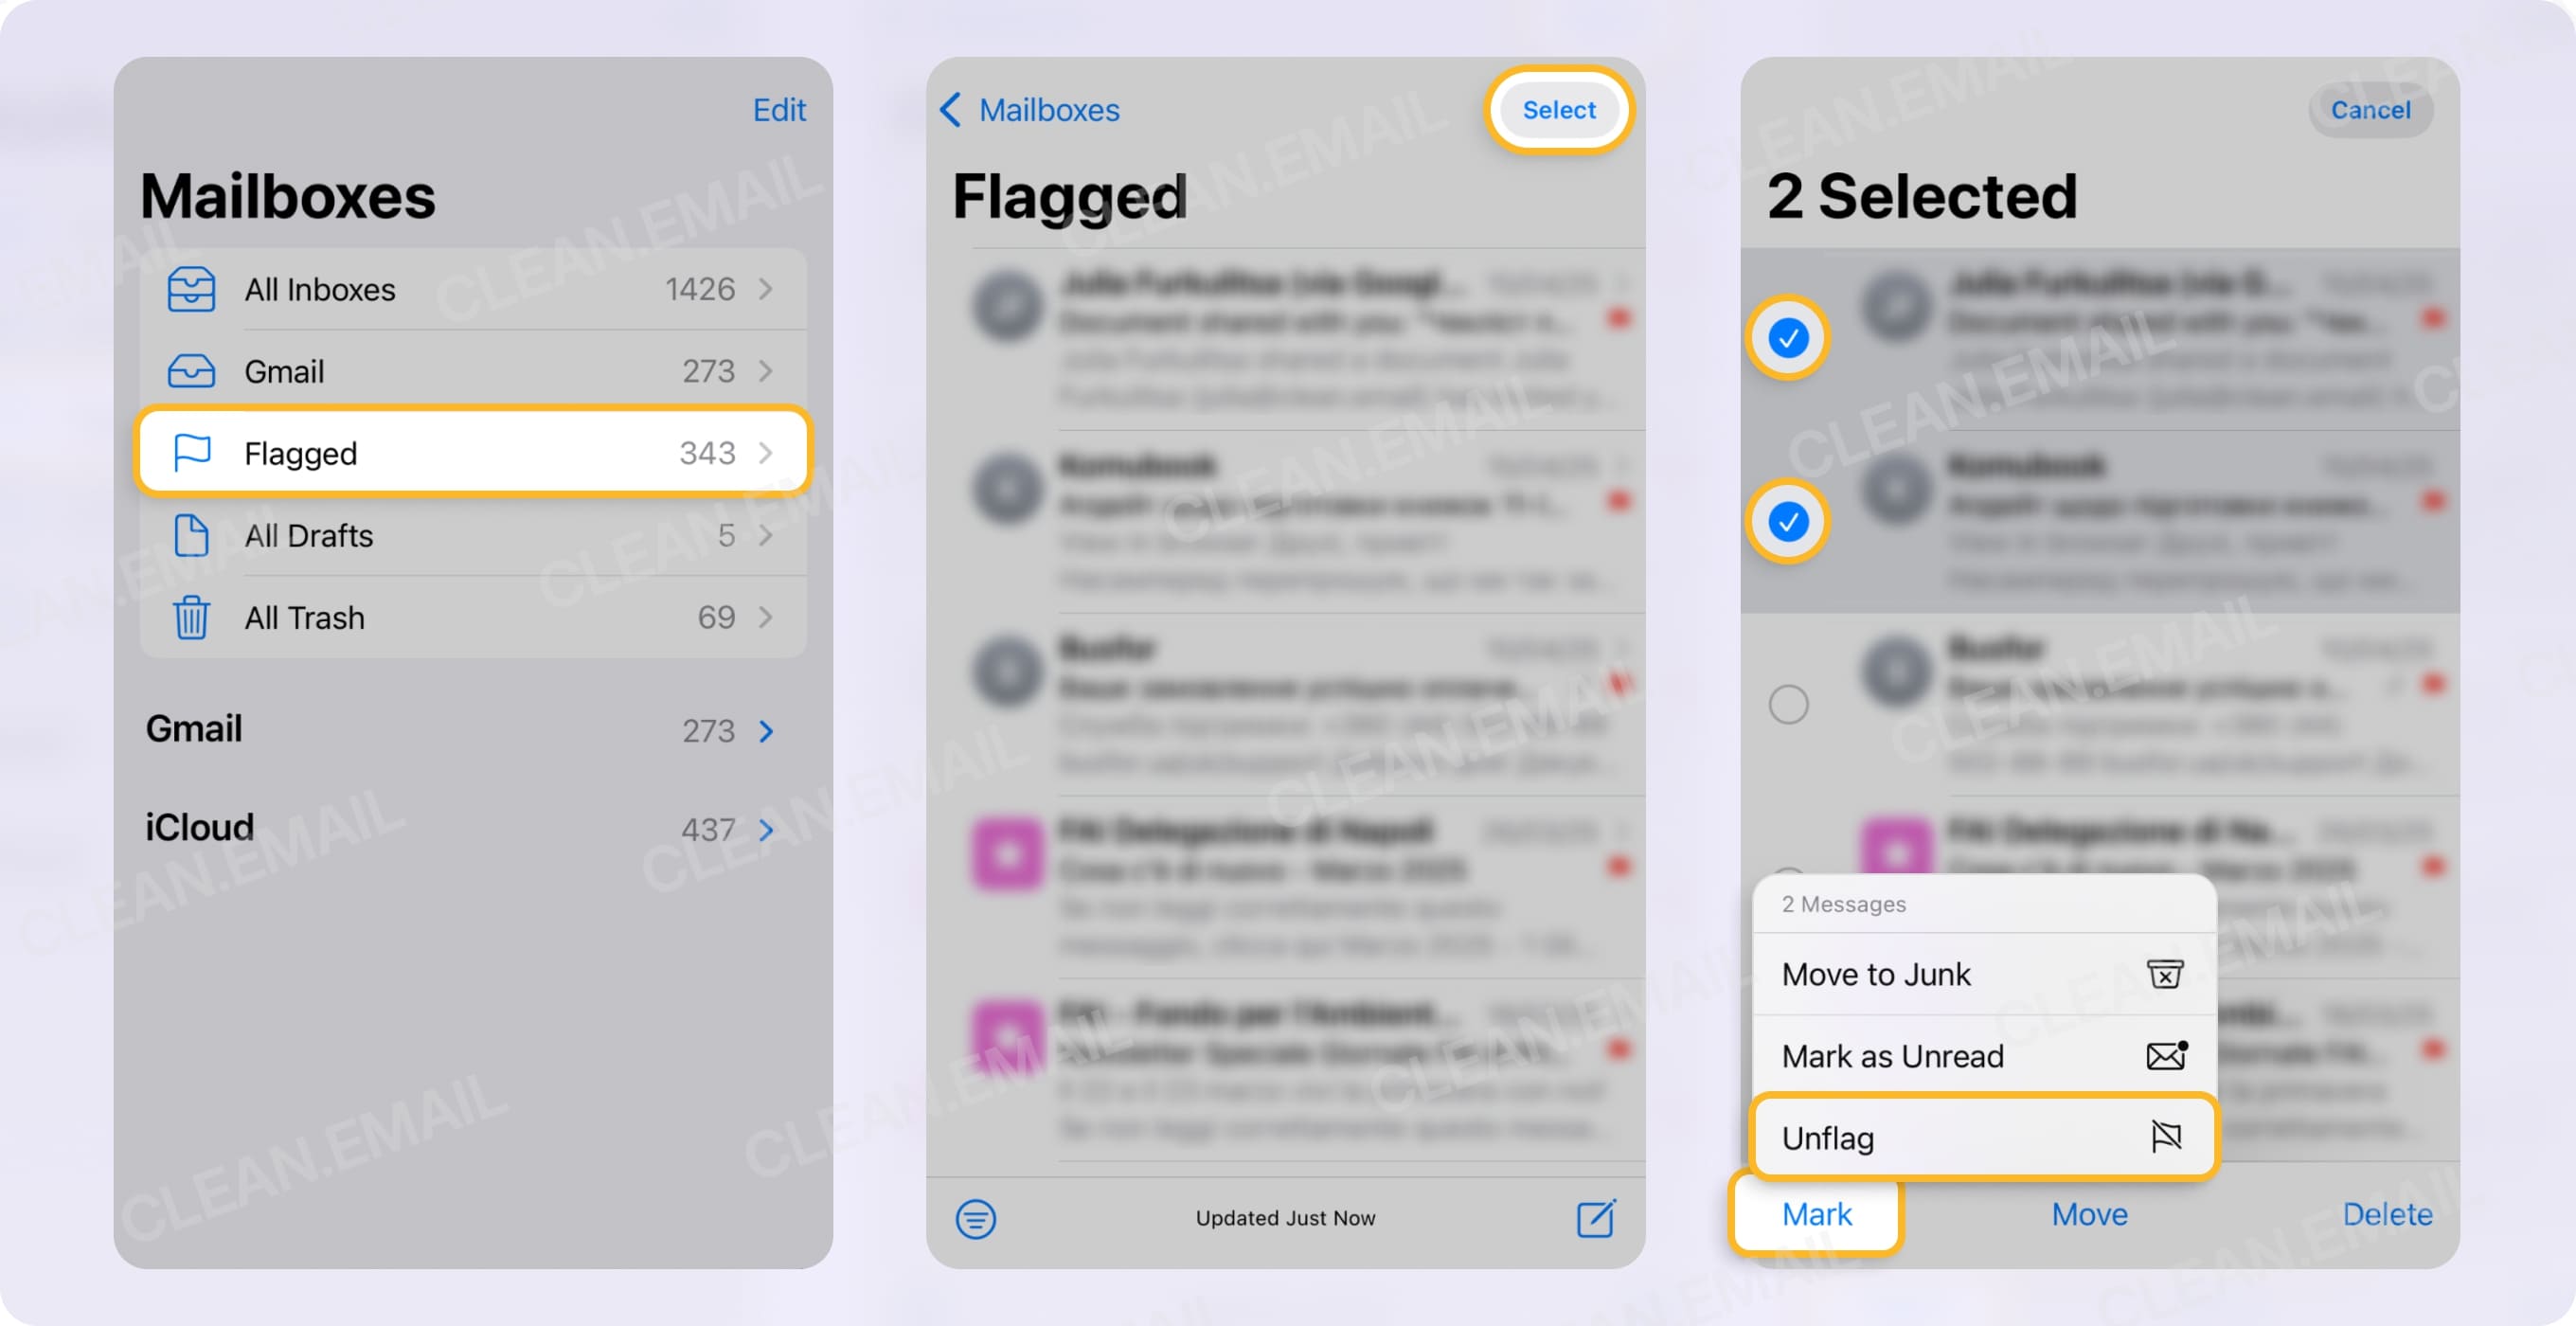Viewport: 2576px width, 1326px height.
Task: Tap the compose new message icon
Action: pyautogui.click(x=1596, y=1218)
